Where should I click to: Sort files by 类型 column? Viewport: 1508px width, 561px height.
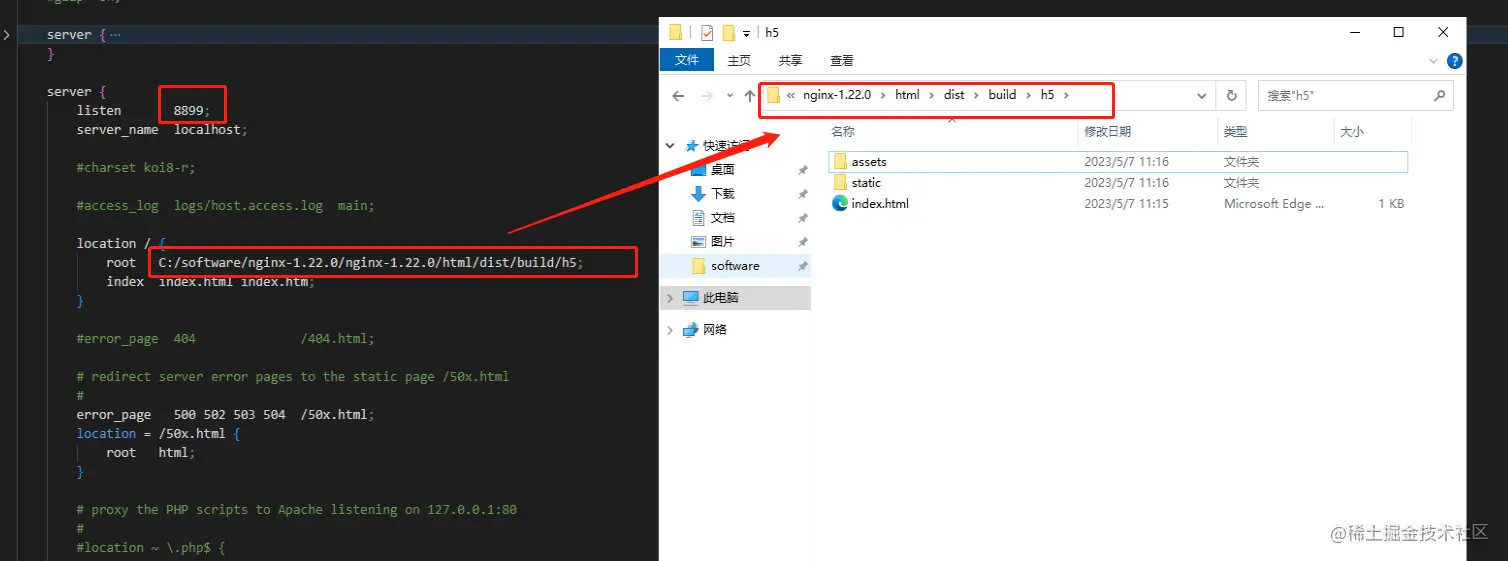click(1236, 131)
